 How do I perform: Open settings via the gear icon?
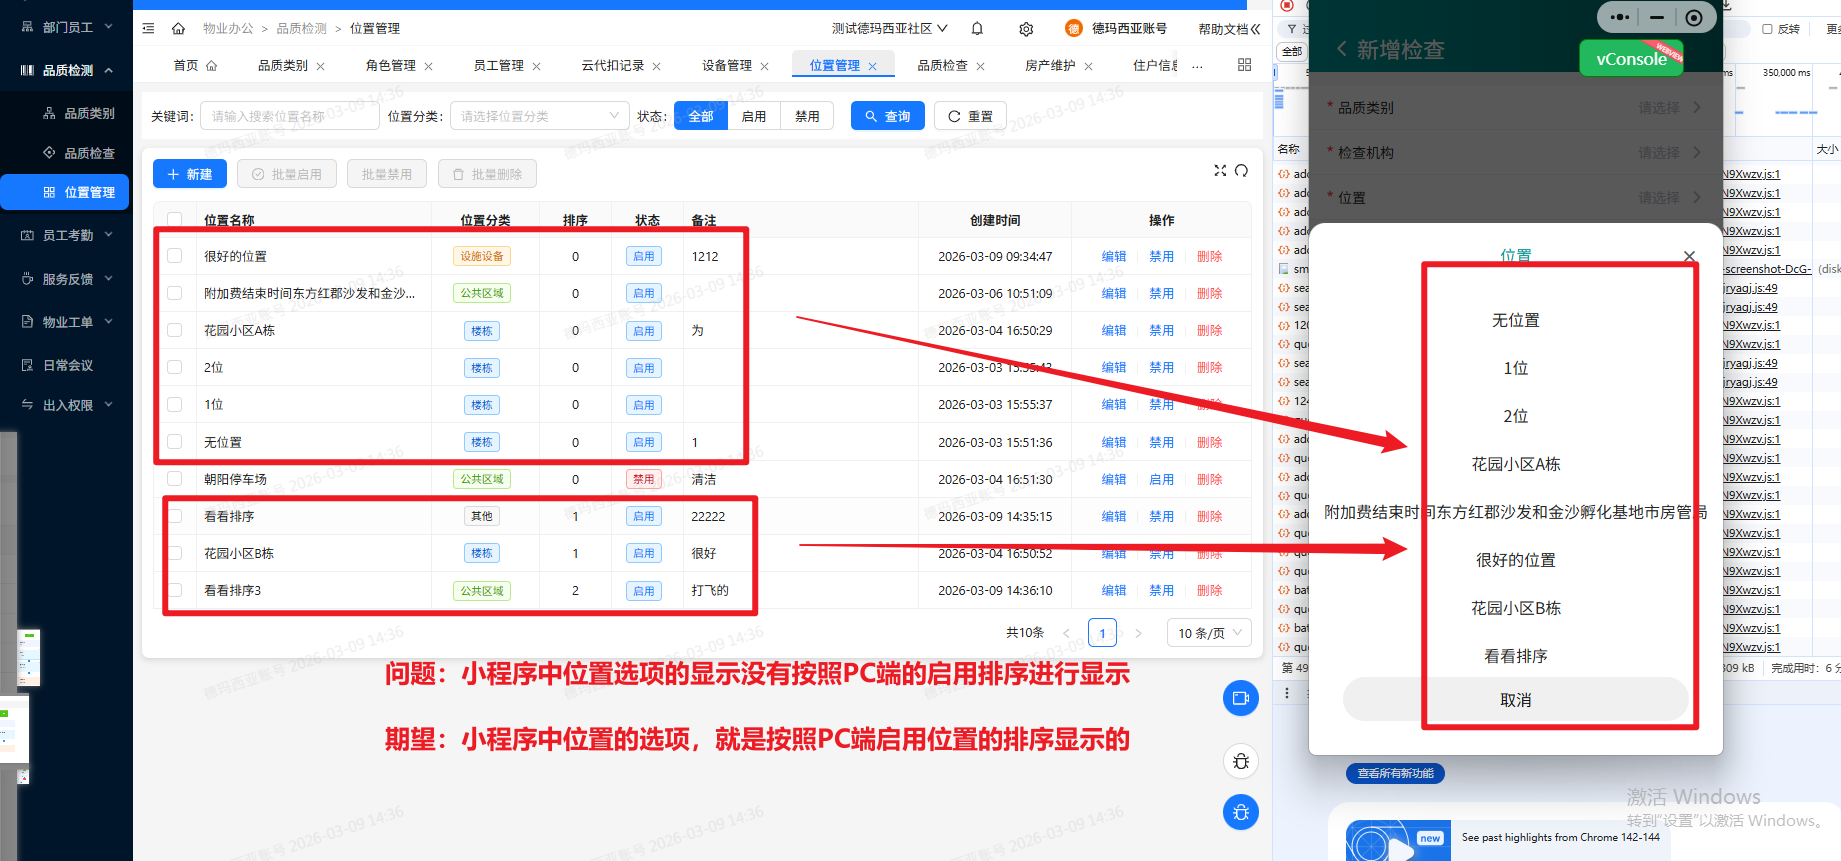pos(1026,29)
